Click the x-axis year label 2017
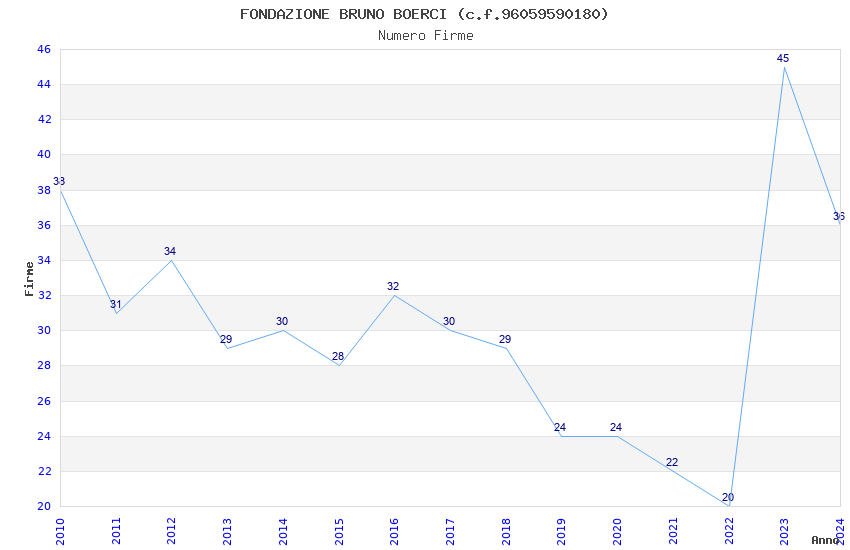This screenshot has width=850, height=550. 450,532
